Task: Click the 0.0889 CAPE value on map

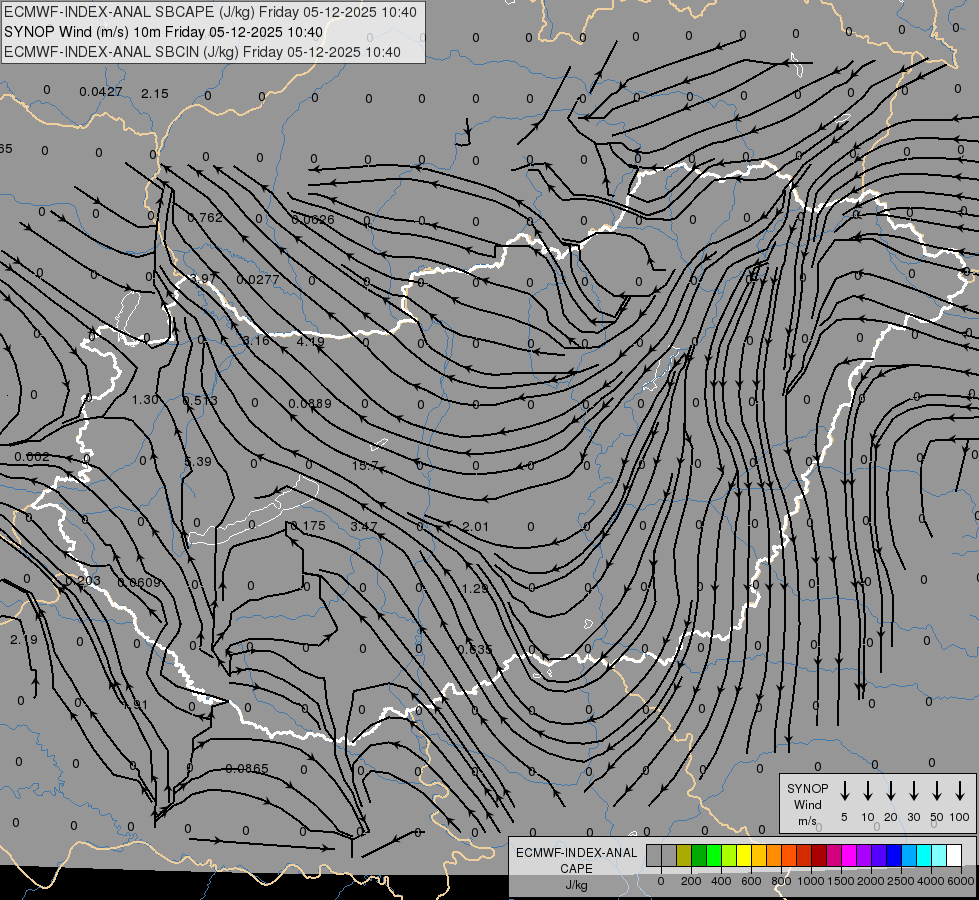Action: 310,403
